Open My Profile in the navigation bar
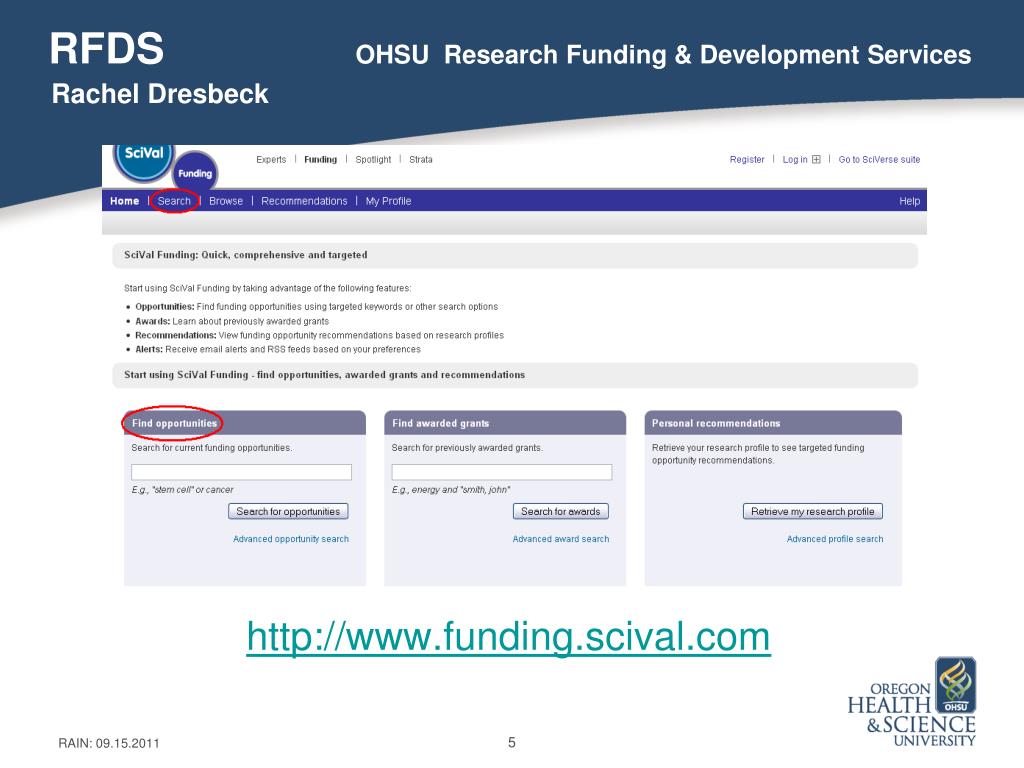1024x768 pixels. (x=389, y=201)
